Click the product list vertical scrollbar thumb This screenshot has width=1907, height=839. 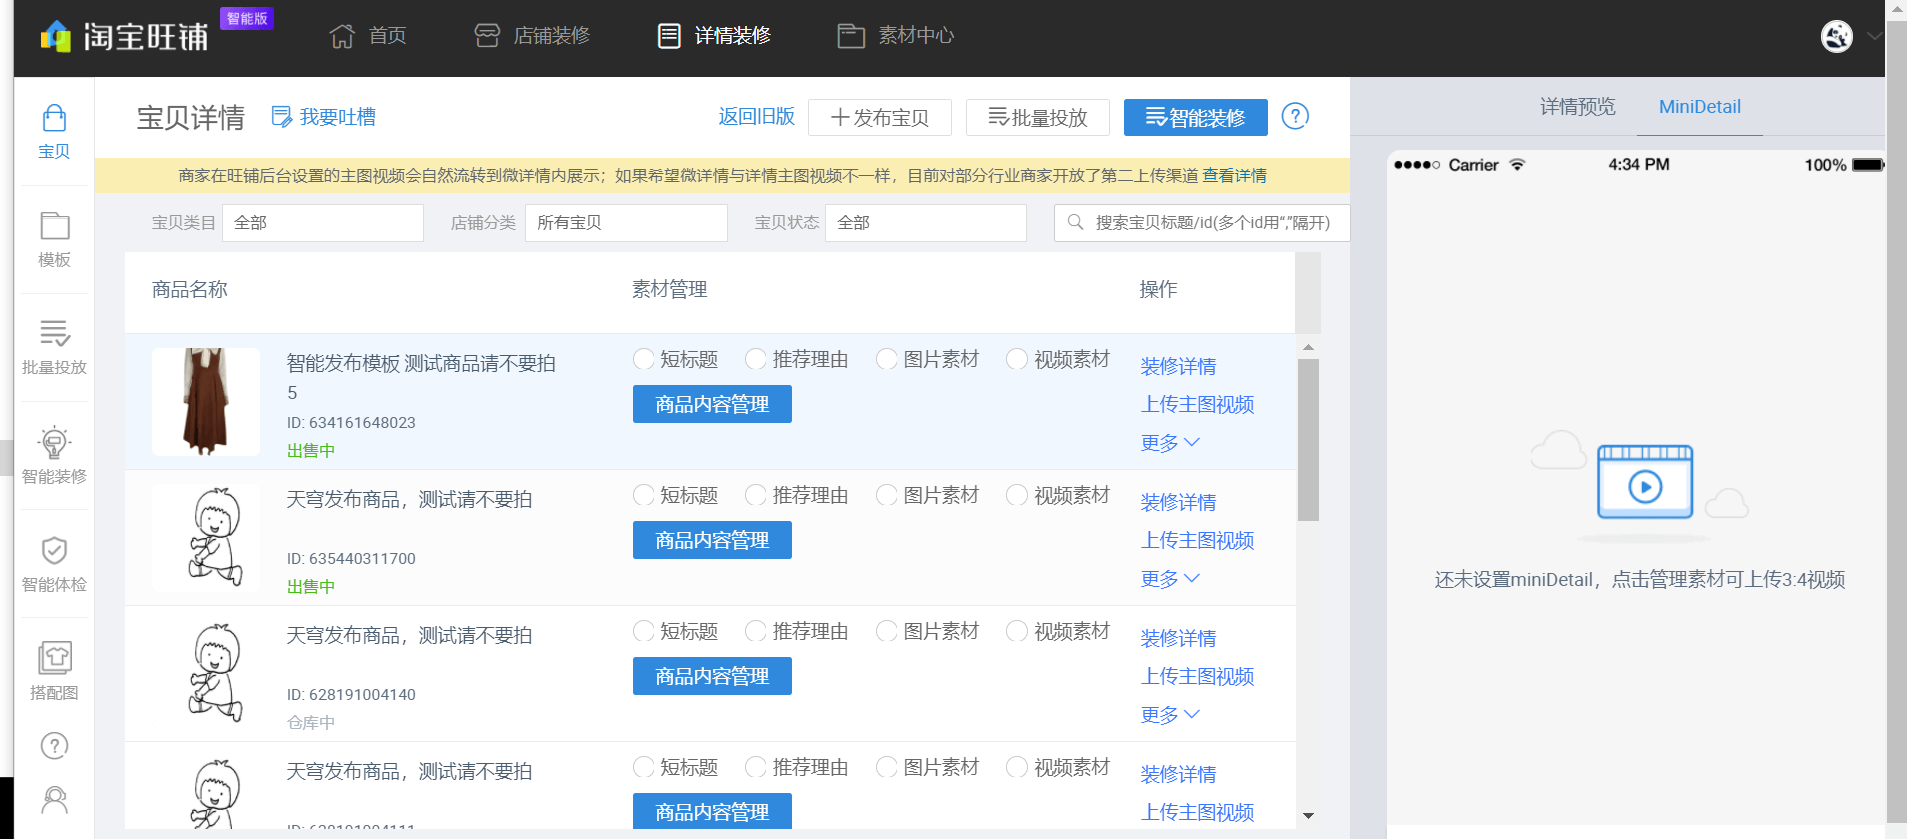[x=1308, y=440]
